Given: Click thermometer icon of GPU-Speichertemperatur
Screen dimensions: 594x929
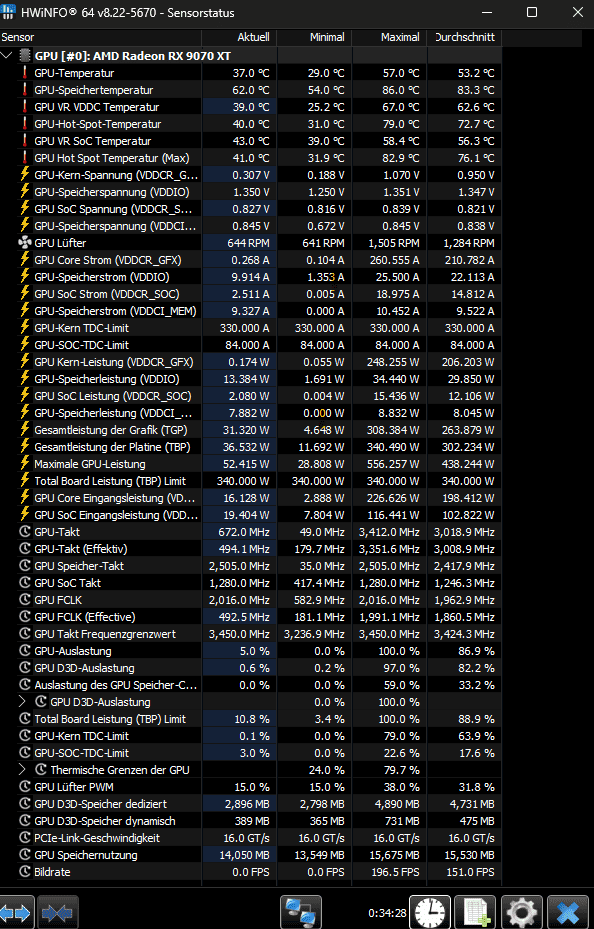Looking at the screenshot, I should pyautogui.click(x=25, y=89).
